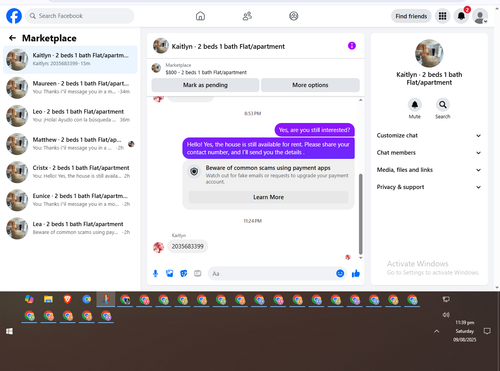Open the Facebook logo home link
The image size is (500, 371).
tap(14, 16)
